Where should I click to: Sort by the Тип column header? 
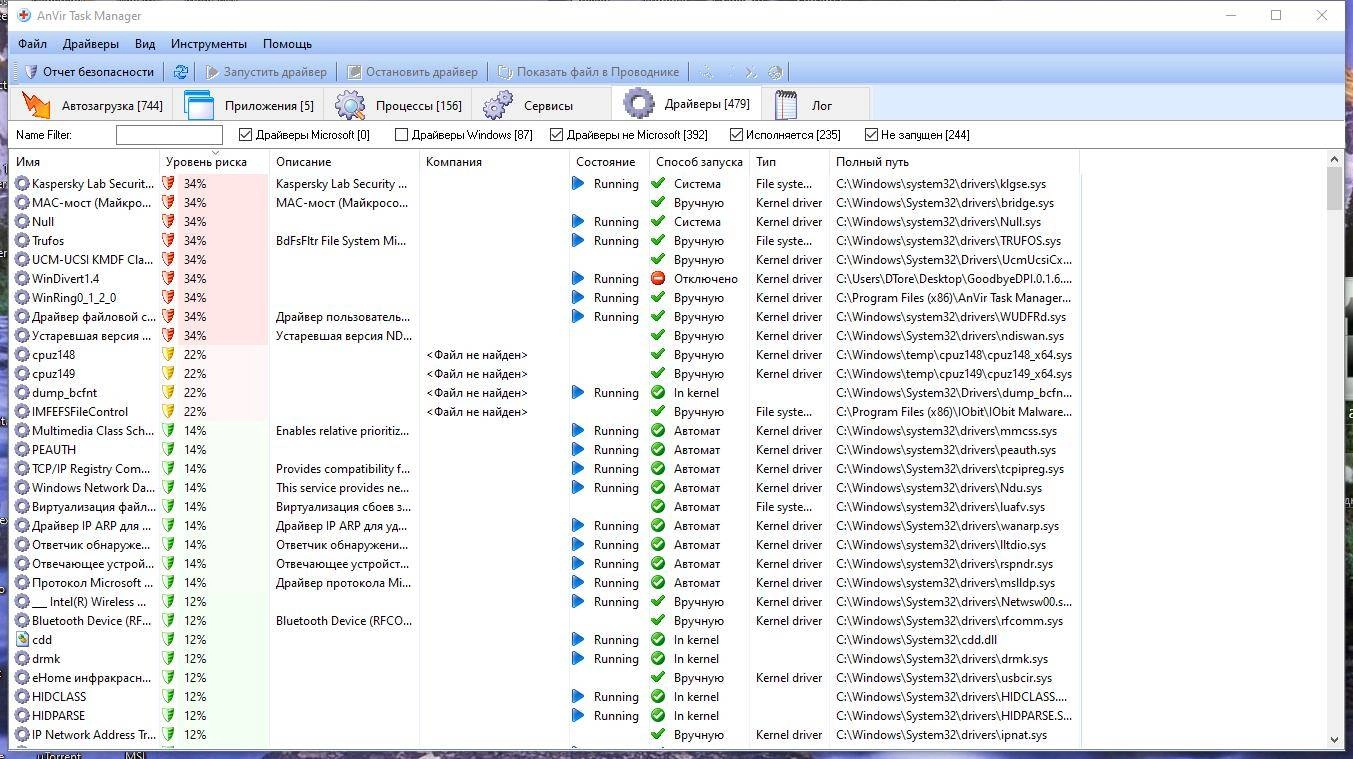(790, 162)
